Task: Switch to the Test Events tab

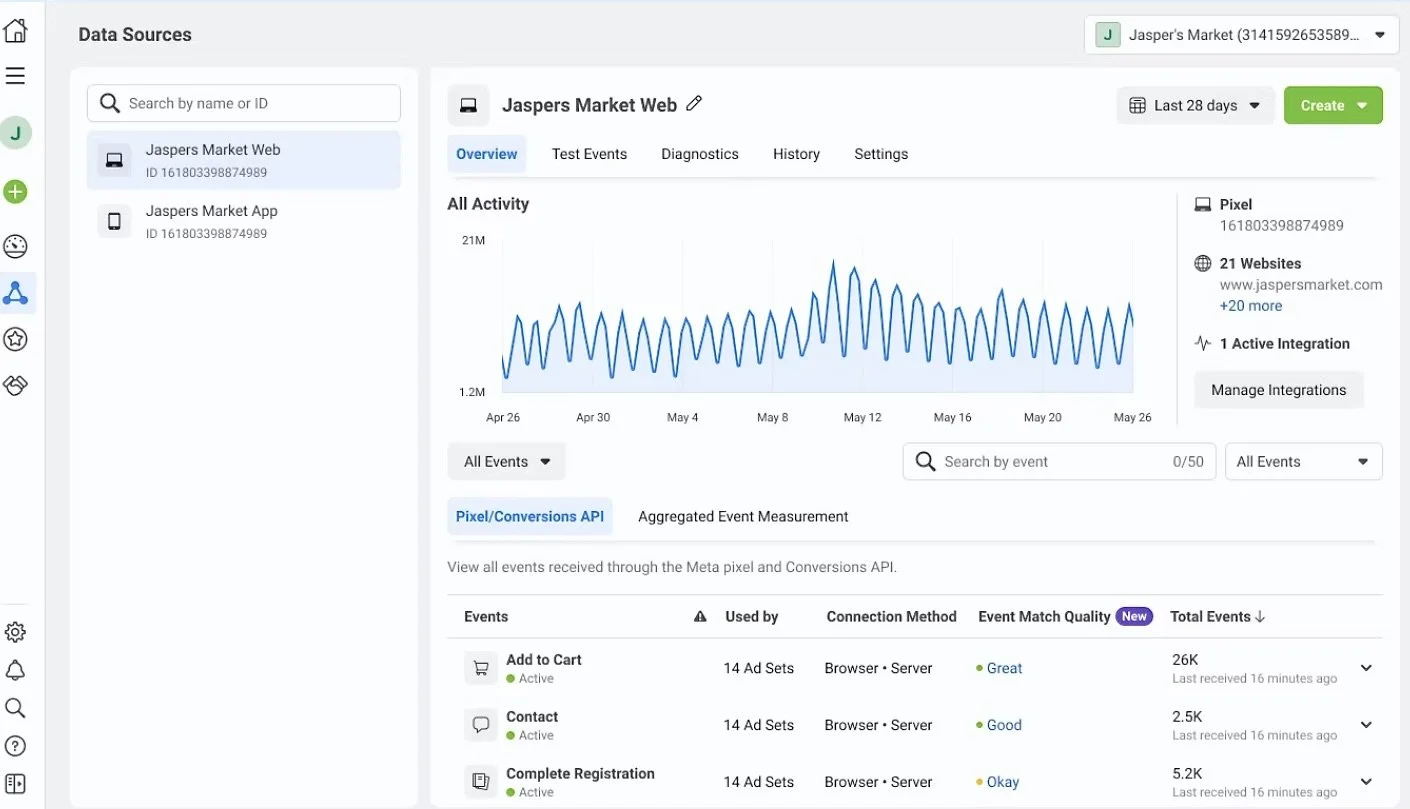Action: tap(589, 154)
